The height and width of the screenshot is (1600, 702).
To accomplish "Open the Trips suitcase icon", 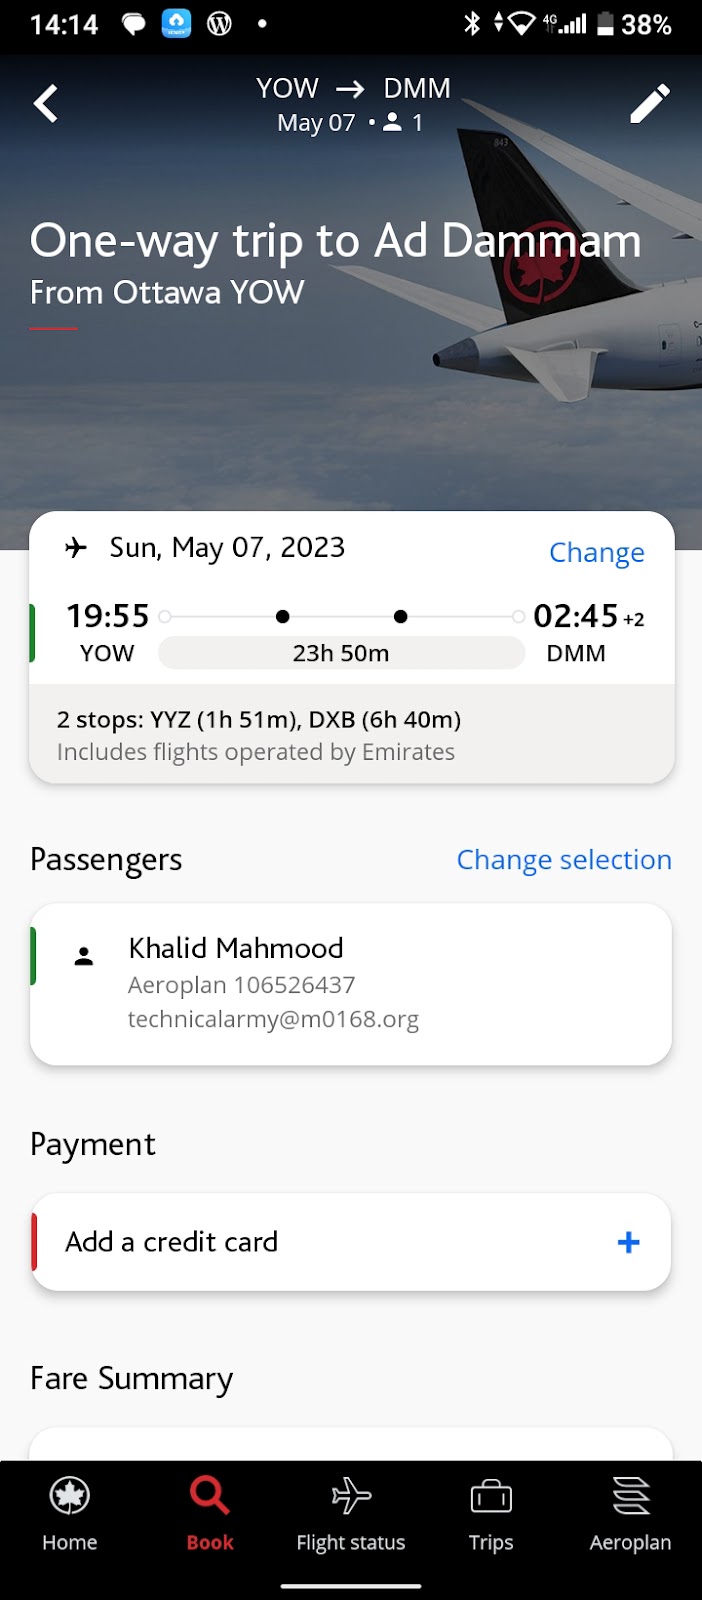I will [x=491, y=1497].
